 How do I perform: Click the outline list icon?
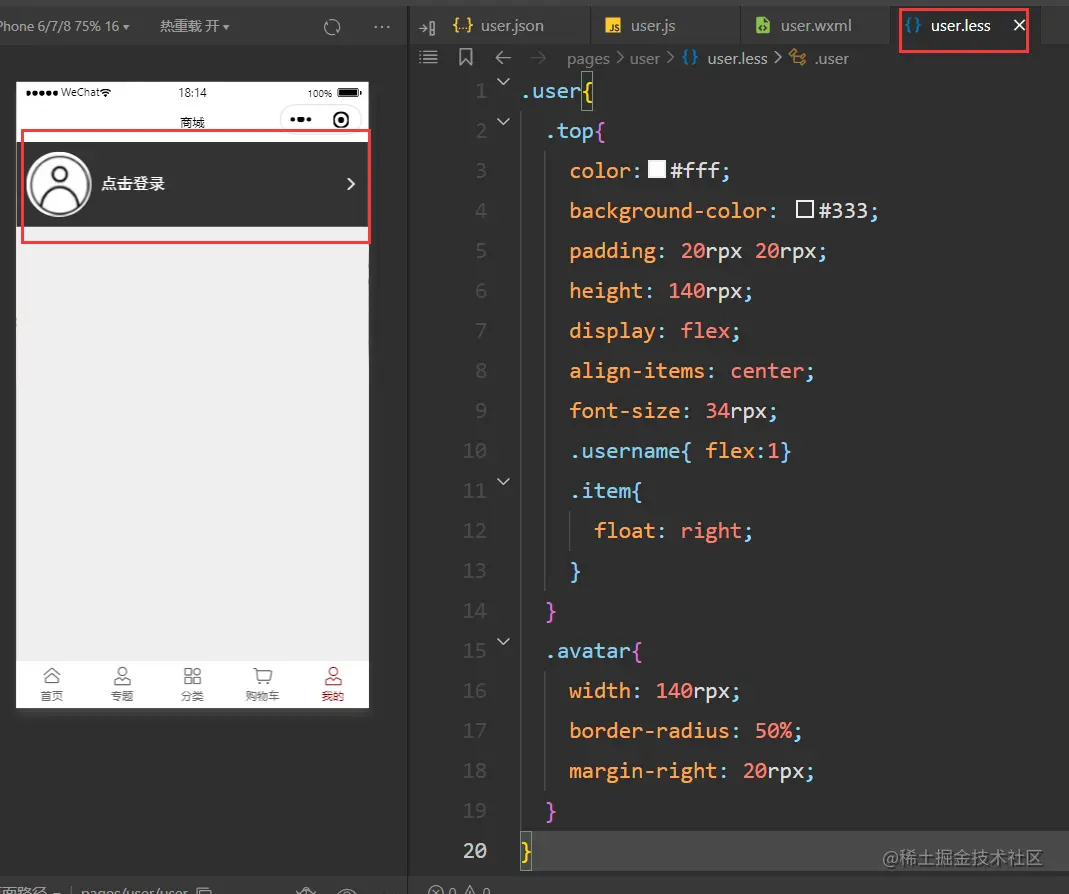(x=428, y=57)
